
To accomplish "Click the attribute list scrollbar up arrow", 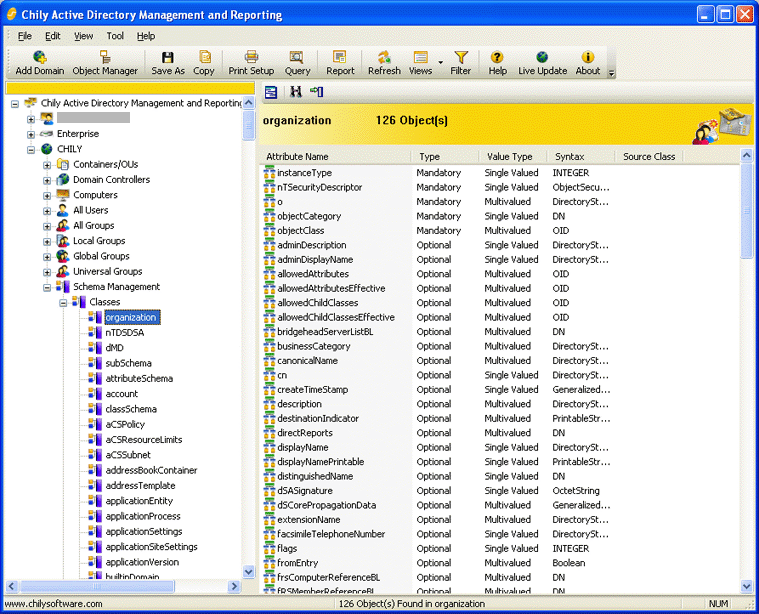I will click(746, 155).
